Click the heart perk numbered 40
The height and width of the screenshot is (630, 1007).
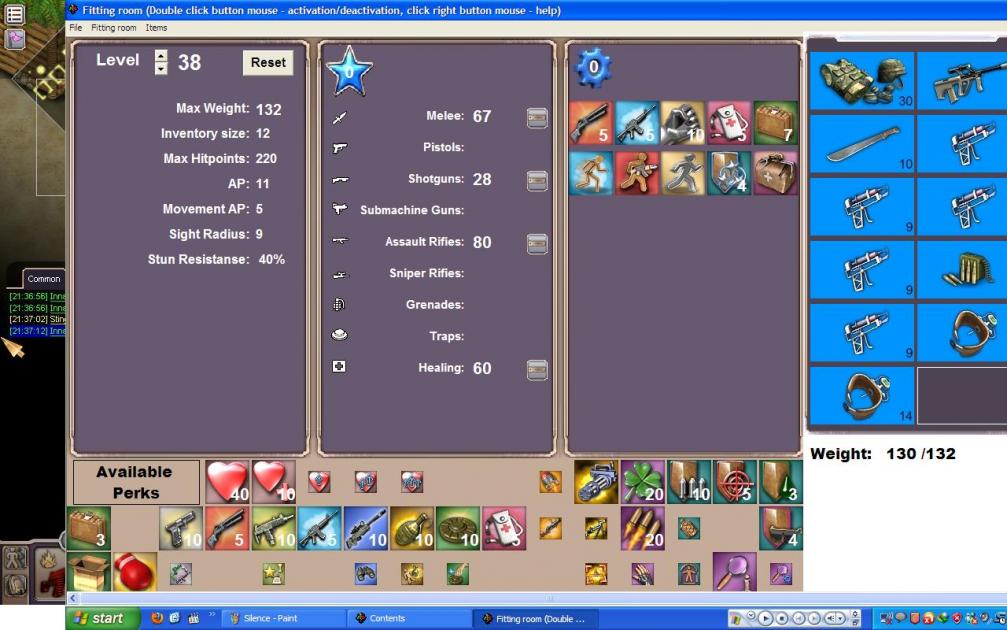227,482
